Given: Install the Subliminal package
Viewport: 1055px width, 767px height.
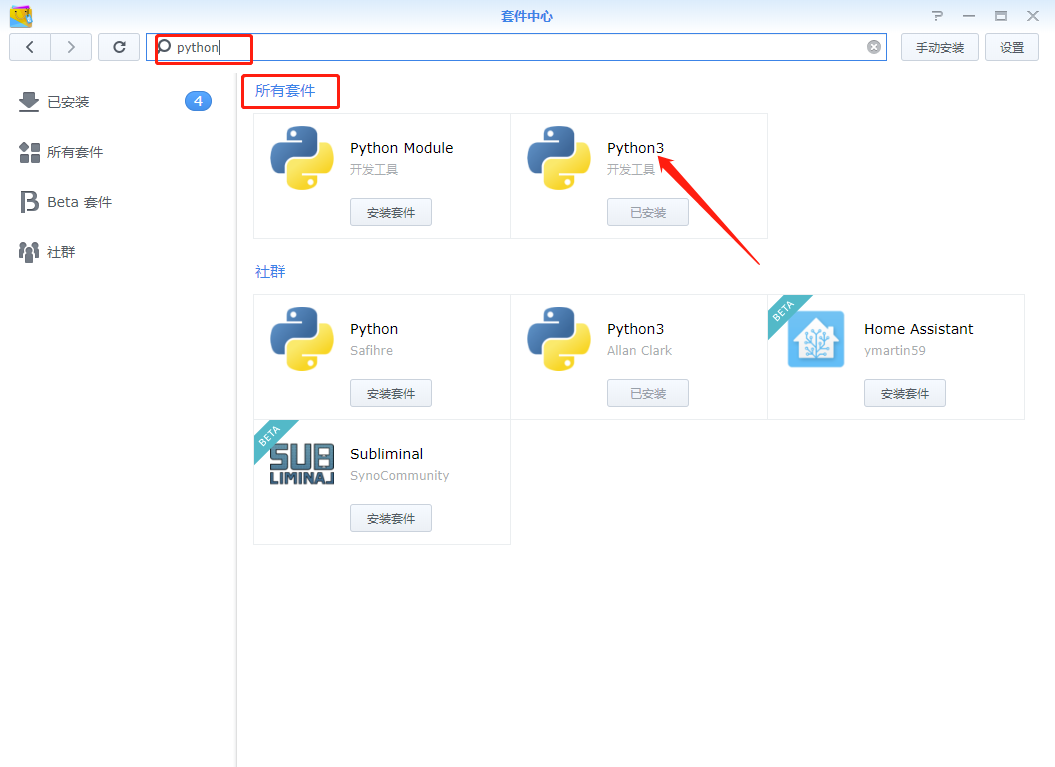Looking at the screenshot, I should click(x=390, y=518).
